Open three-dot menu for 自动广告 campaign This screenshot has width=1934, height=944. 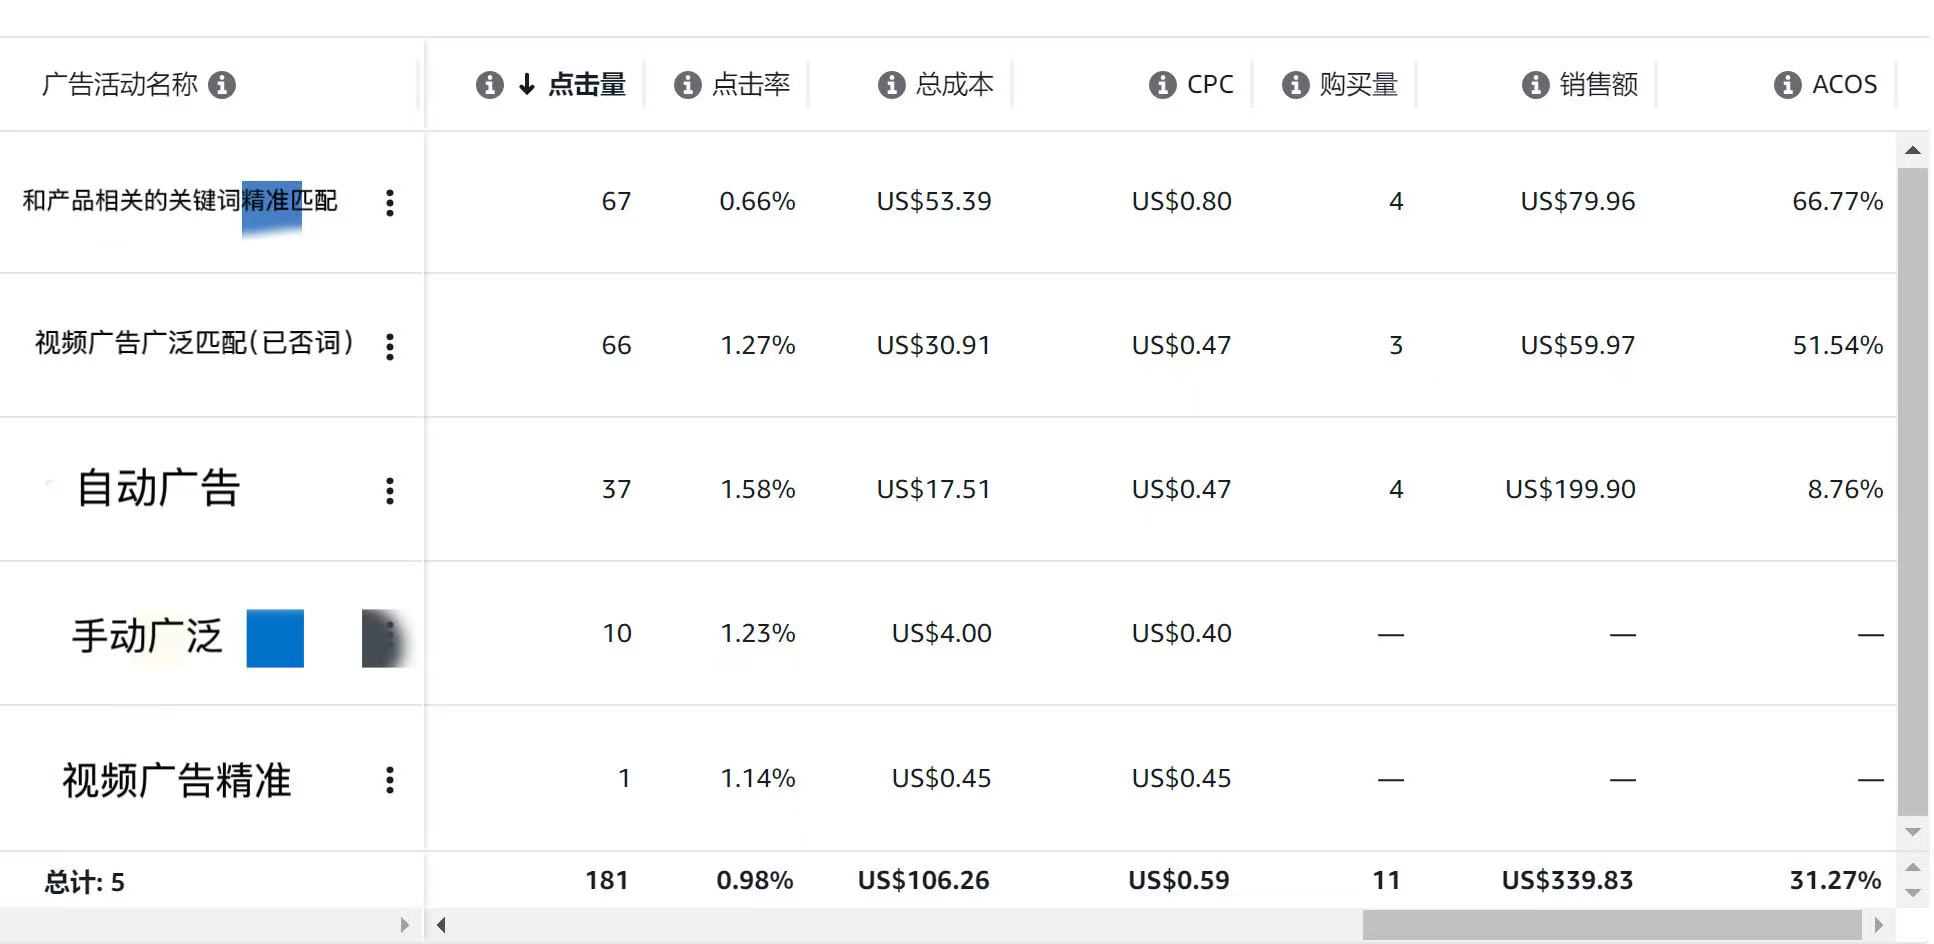(390, 490)
